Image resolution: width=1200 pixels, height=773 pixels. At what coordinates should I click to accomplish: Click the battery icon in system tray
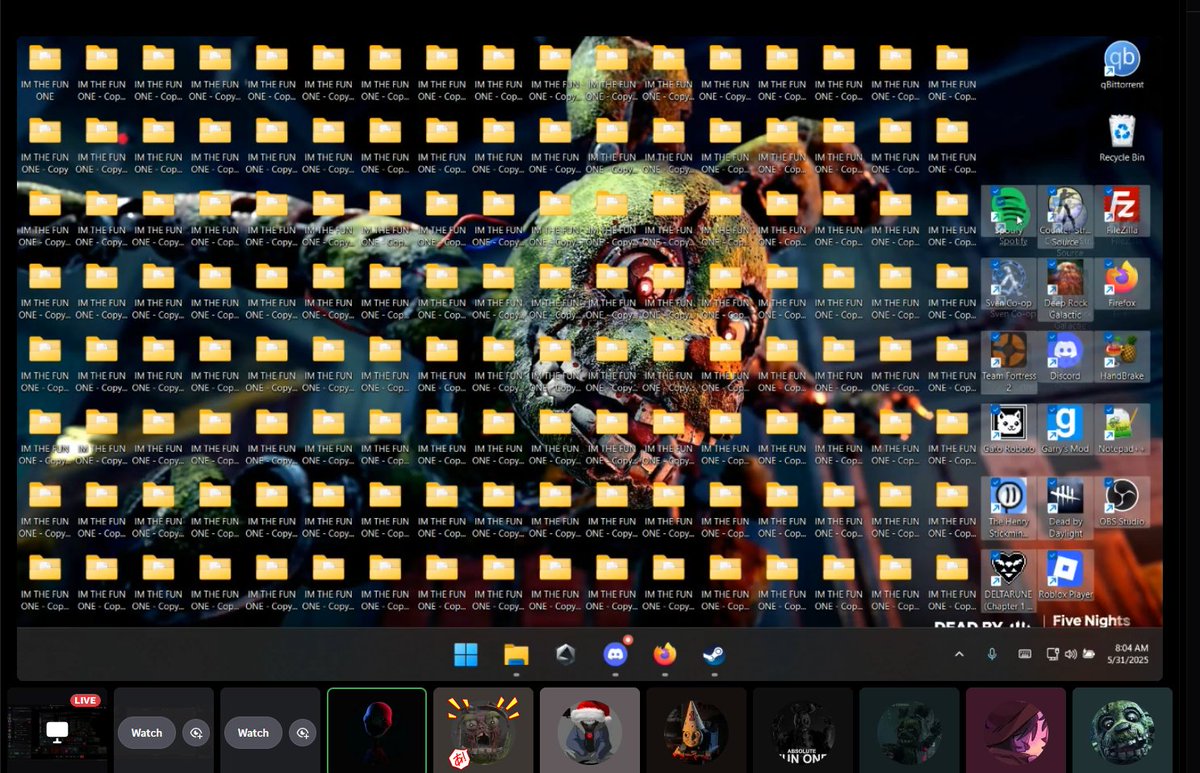click(1090, 654)
